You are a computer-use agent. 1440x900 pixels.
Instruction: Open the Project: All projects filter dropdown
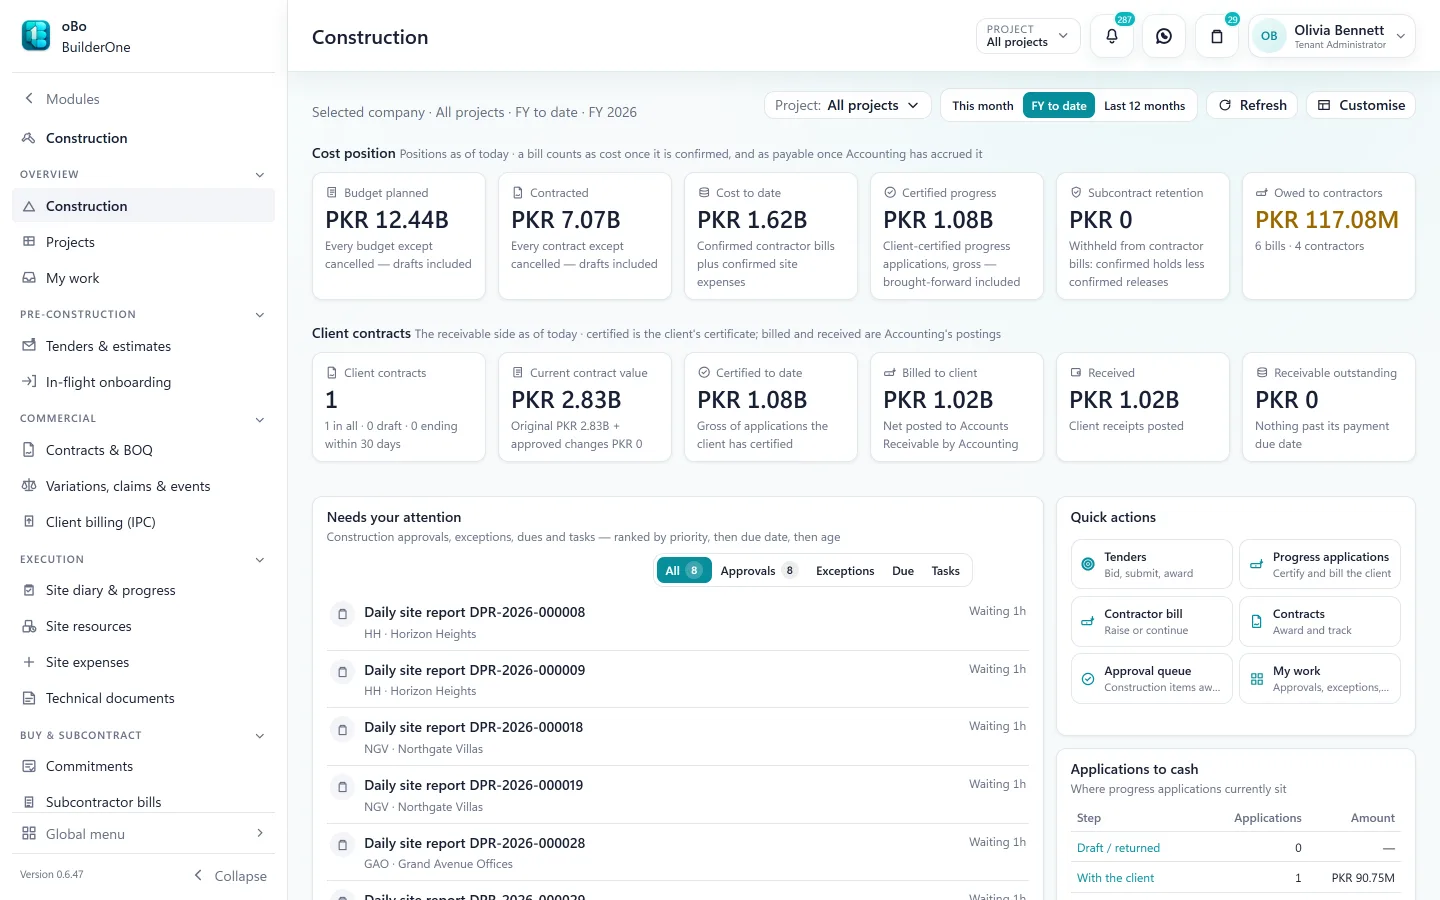click(847, 105)
